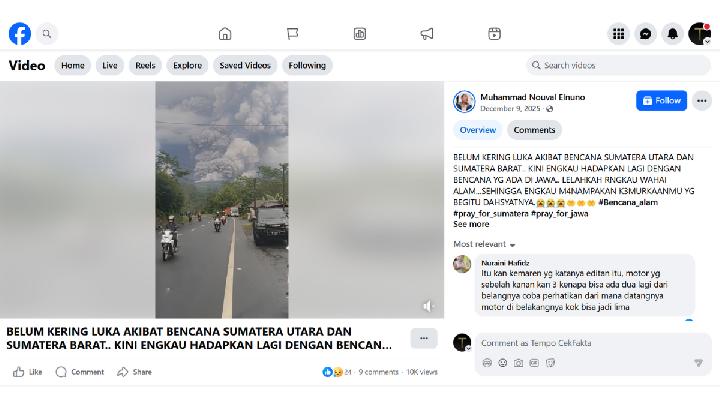Screen dimensions: 720x405
Task: Open the three-dot options beside Follow
Action: click(x=702, y=101)
